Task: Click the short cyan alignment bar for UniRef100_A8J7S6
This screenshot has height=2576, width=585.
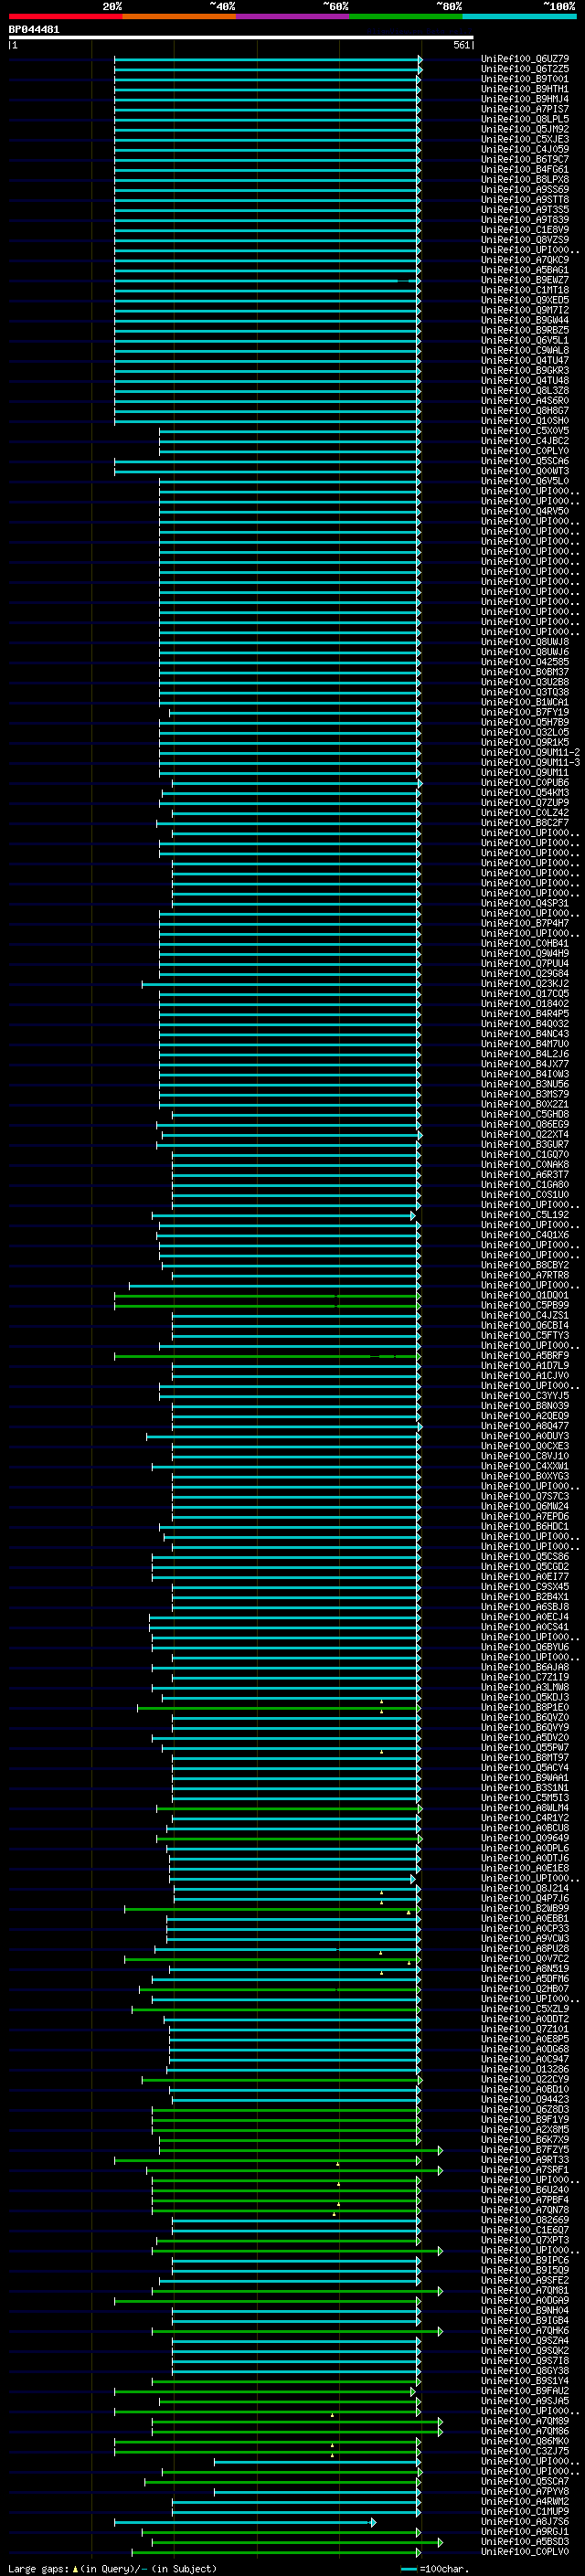Action: [244, 2522]
